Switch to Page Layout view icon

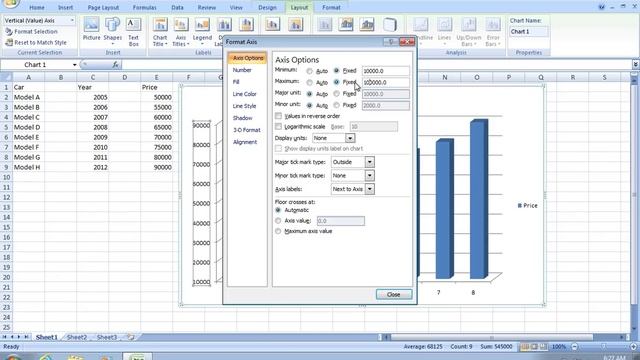point(534,347)
